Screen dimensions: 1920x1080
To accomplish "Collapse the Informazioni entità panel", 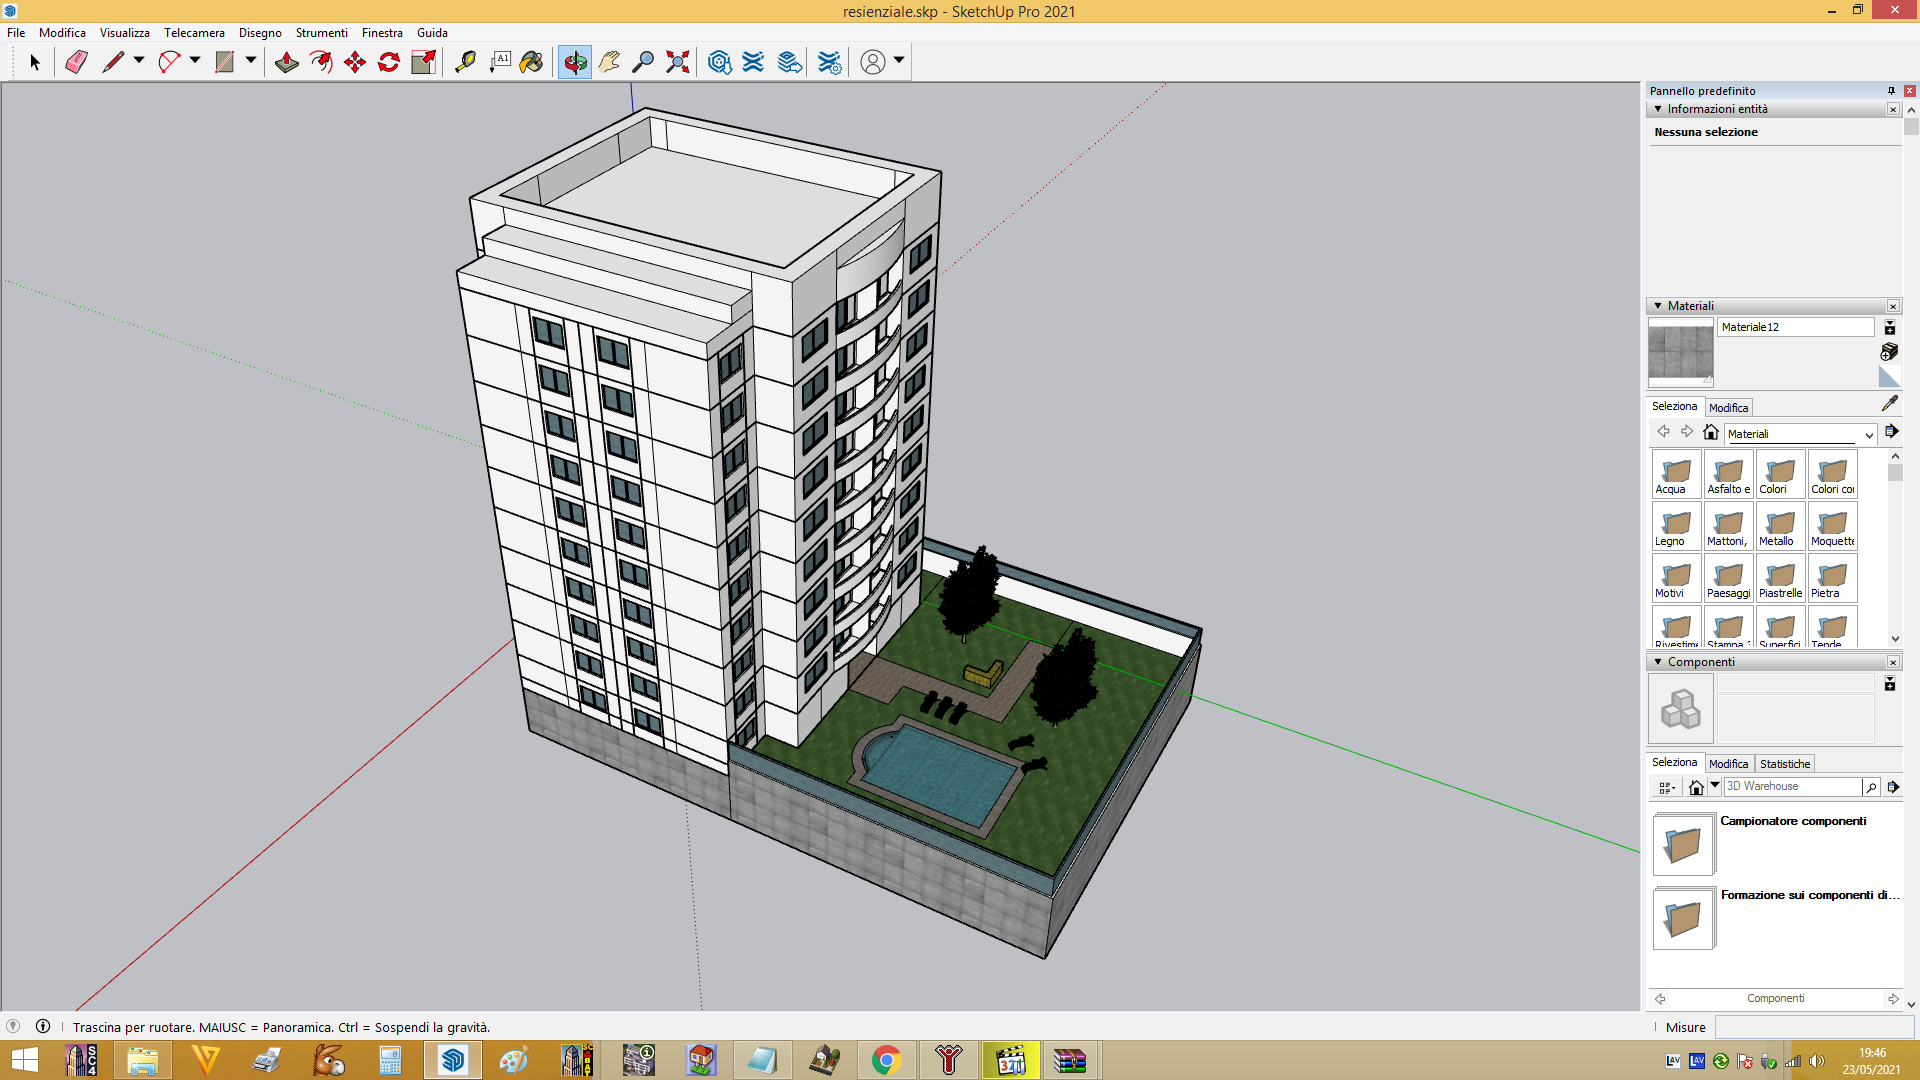I will tap(1658, 109).
